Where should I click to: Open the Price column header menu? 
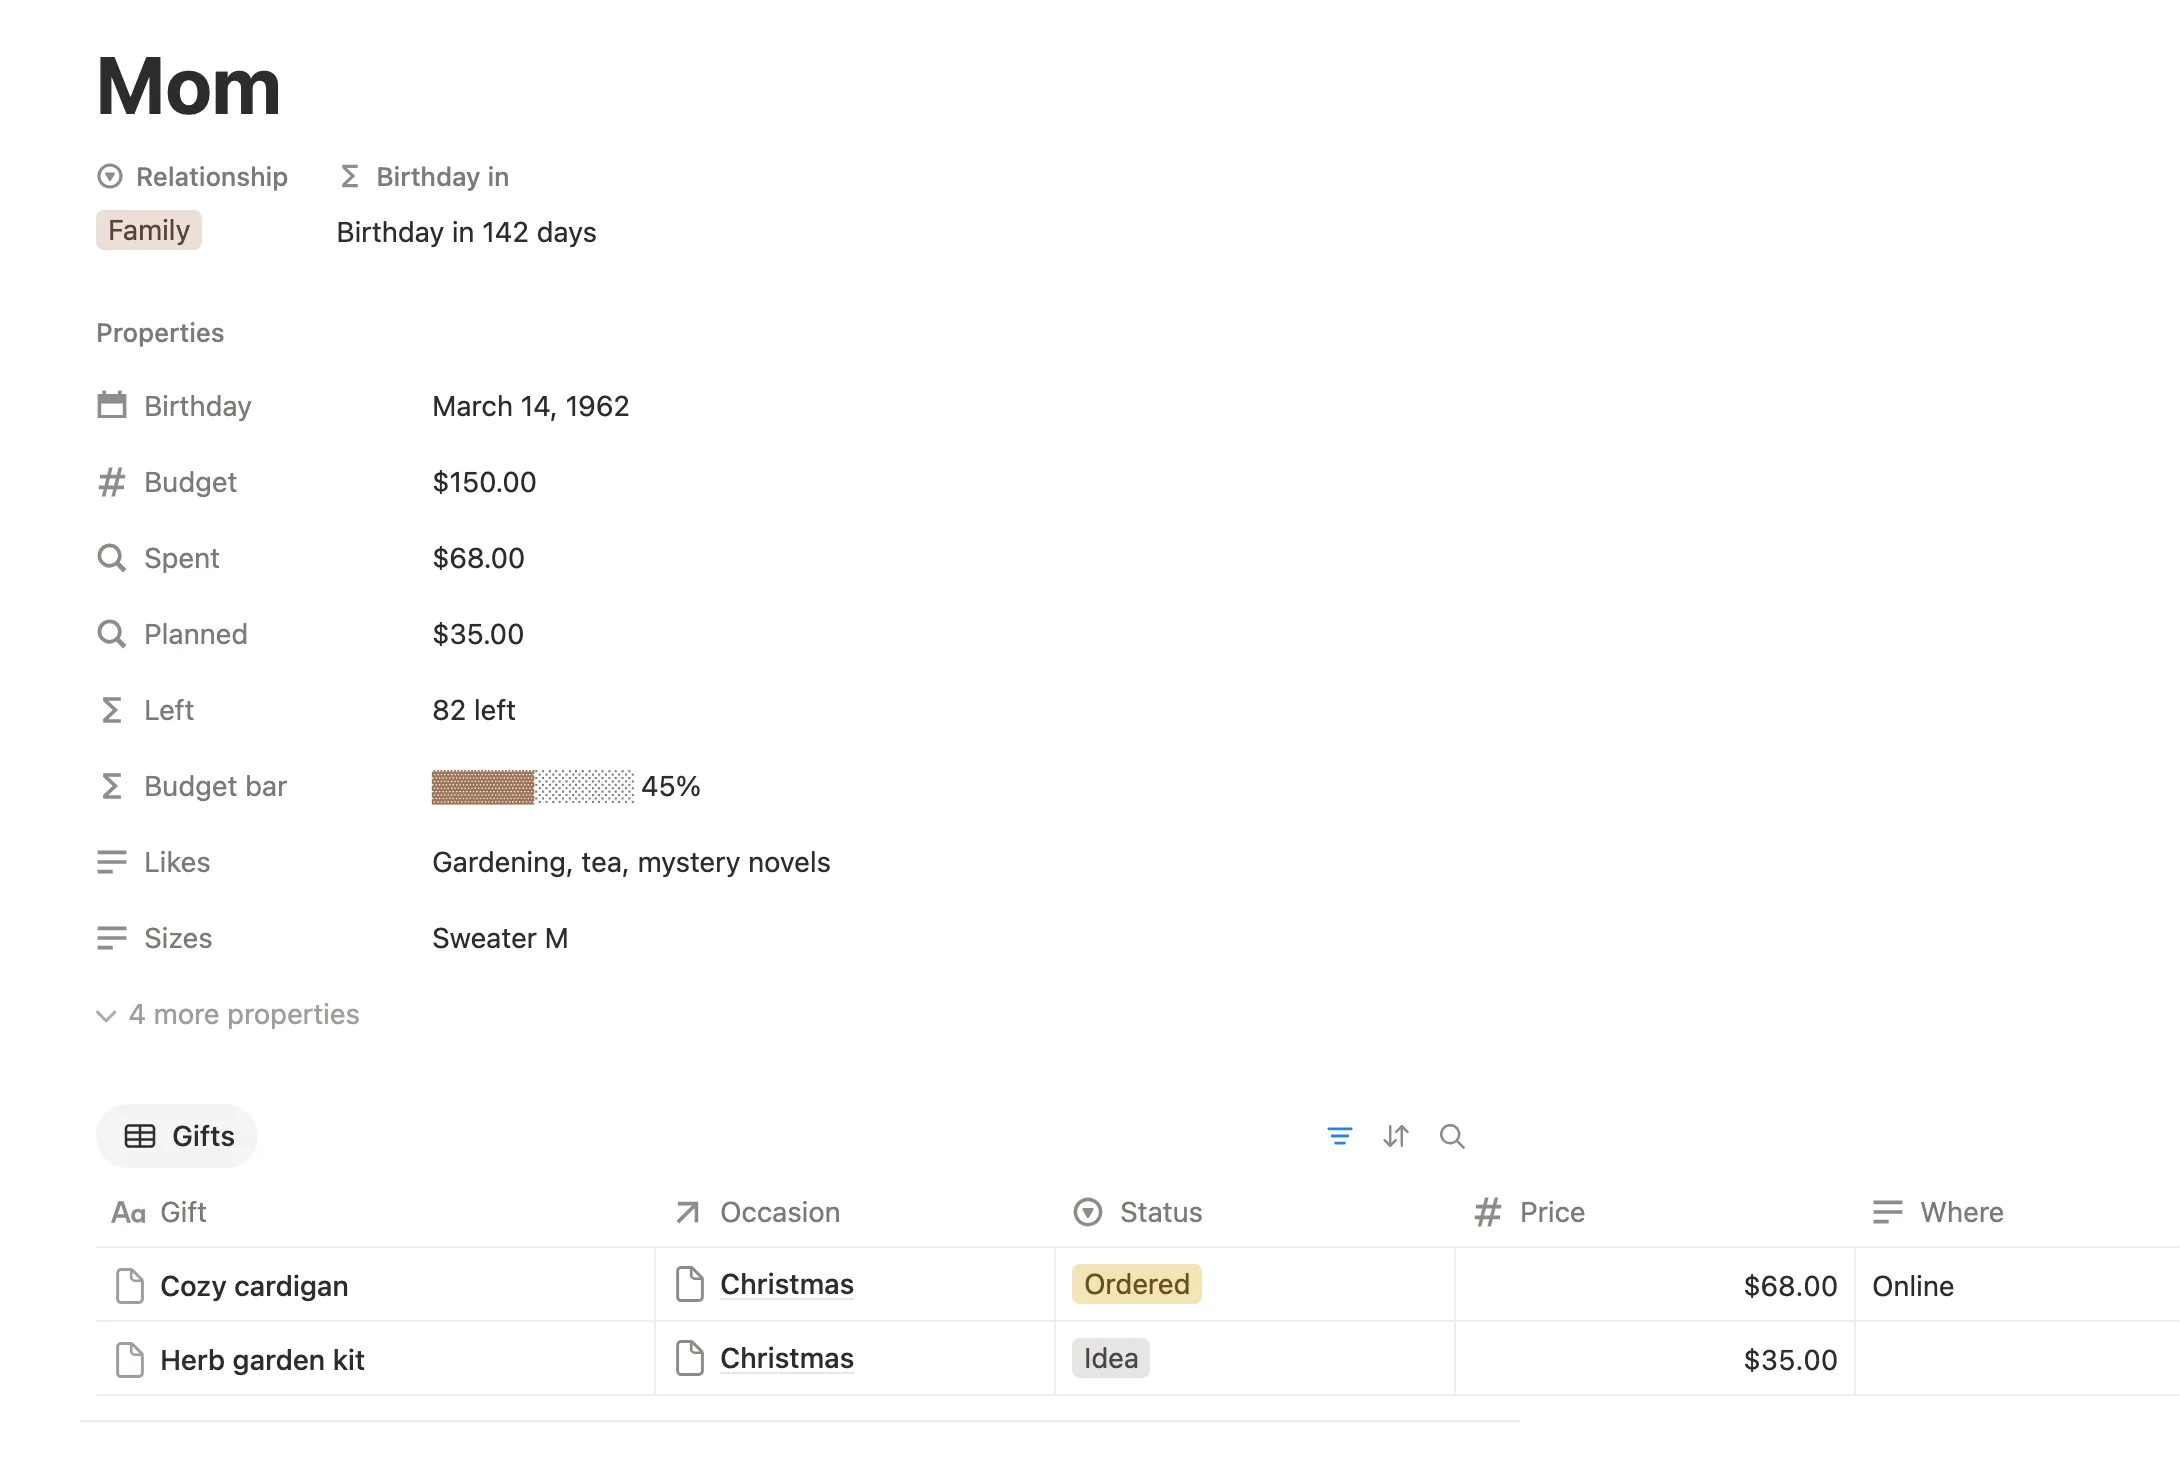pos(1654,1212)
